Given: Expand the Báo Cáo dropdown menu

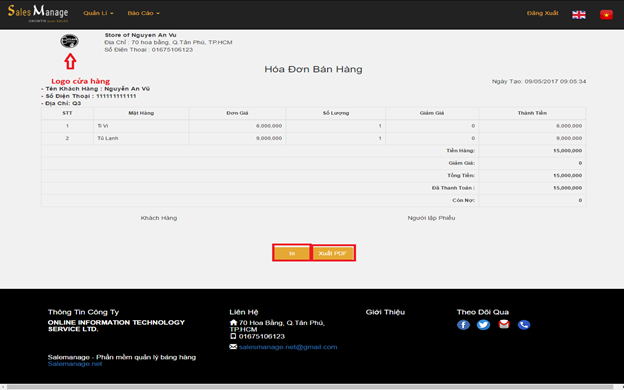Looking at the screenshot, I should (143, 13).
